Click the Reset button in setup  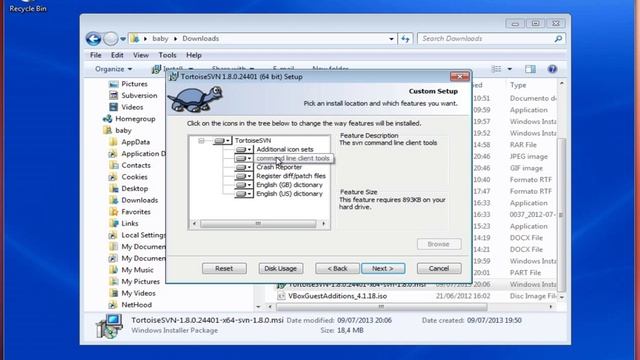(x=224, y=269)
